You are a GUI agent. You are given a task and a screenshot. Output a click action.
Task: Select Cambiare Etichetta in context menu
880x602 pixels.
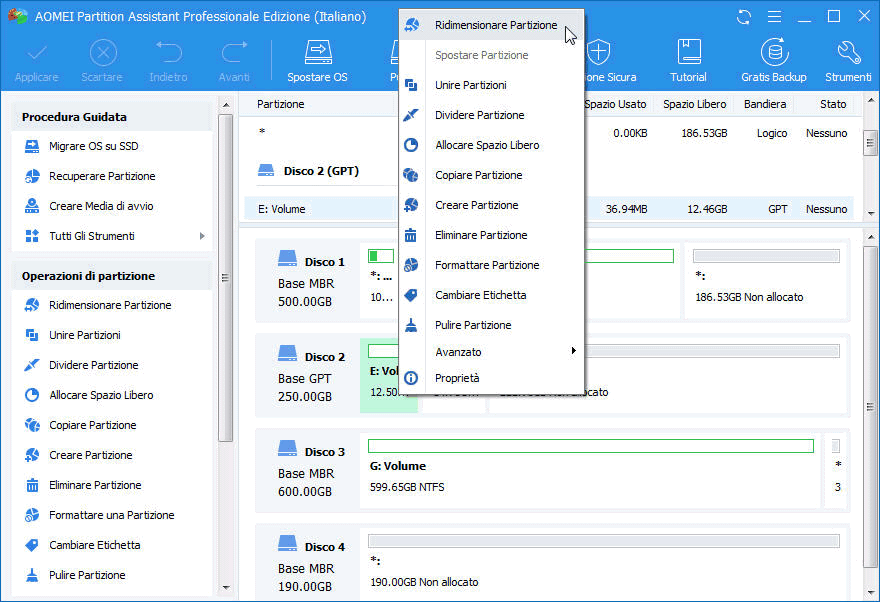[491, 295]
